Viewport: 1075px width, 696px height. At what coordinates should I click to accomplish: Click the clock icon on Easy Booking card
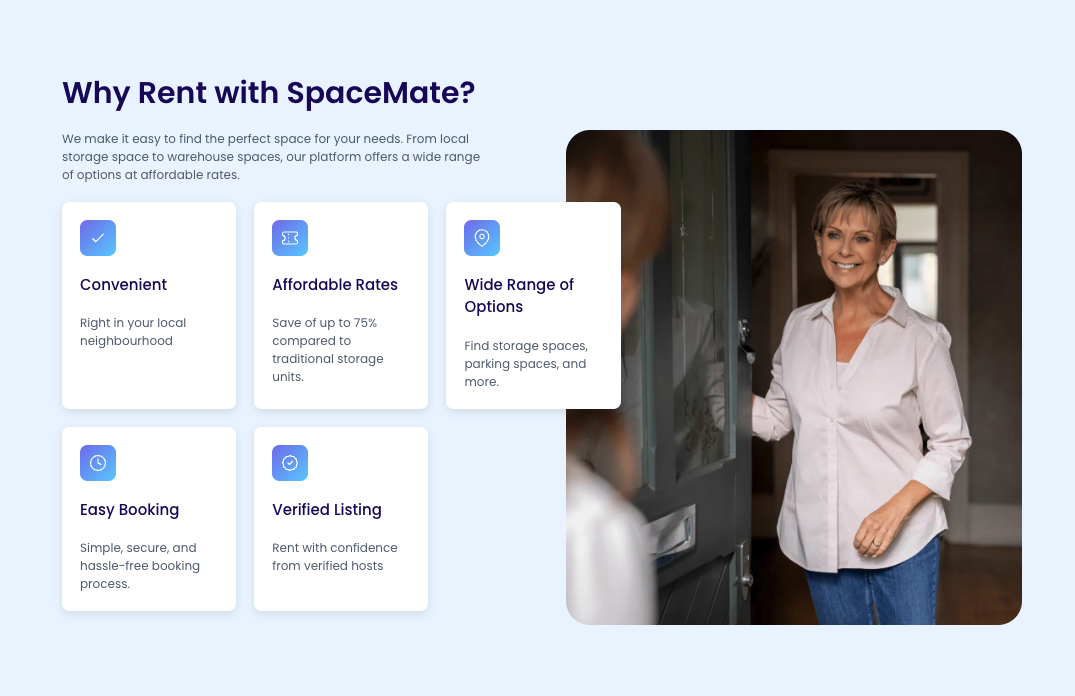[x=98, y=463]
